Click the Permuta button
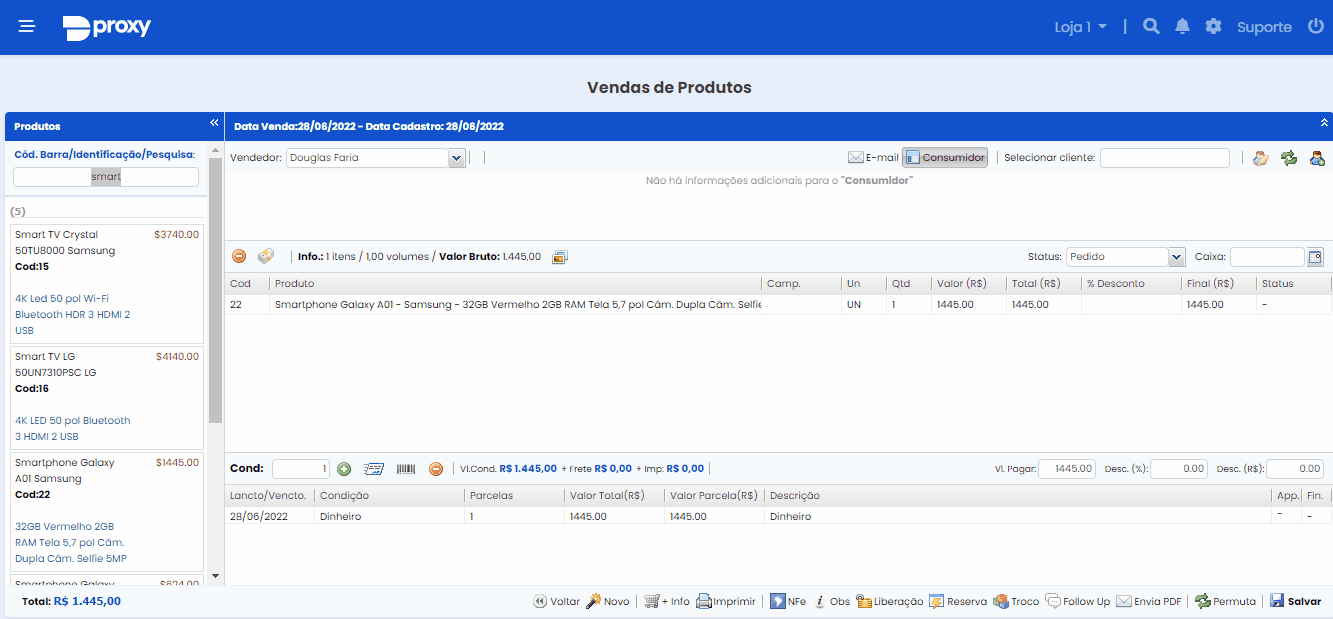1333x619 pixels. click(1225, 601)
